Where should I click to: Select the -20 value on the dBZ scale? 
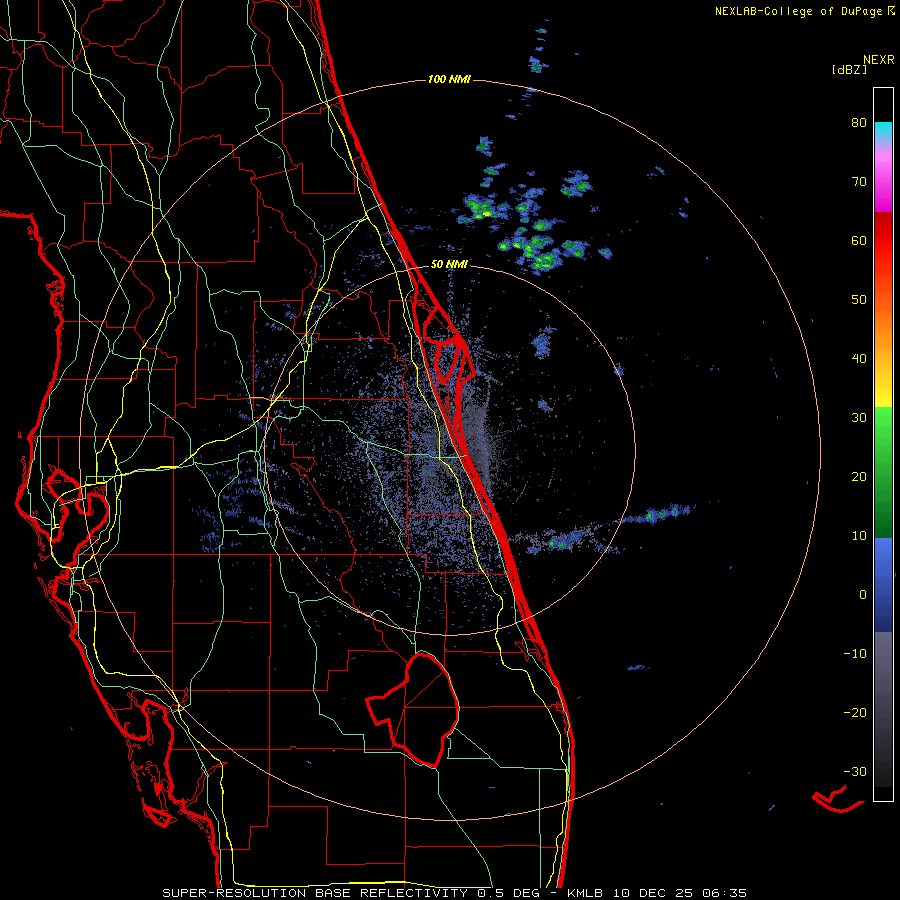[855, 713]
